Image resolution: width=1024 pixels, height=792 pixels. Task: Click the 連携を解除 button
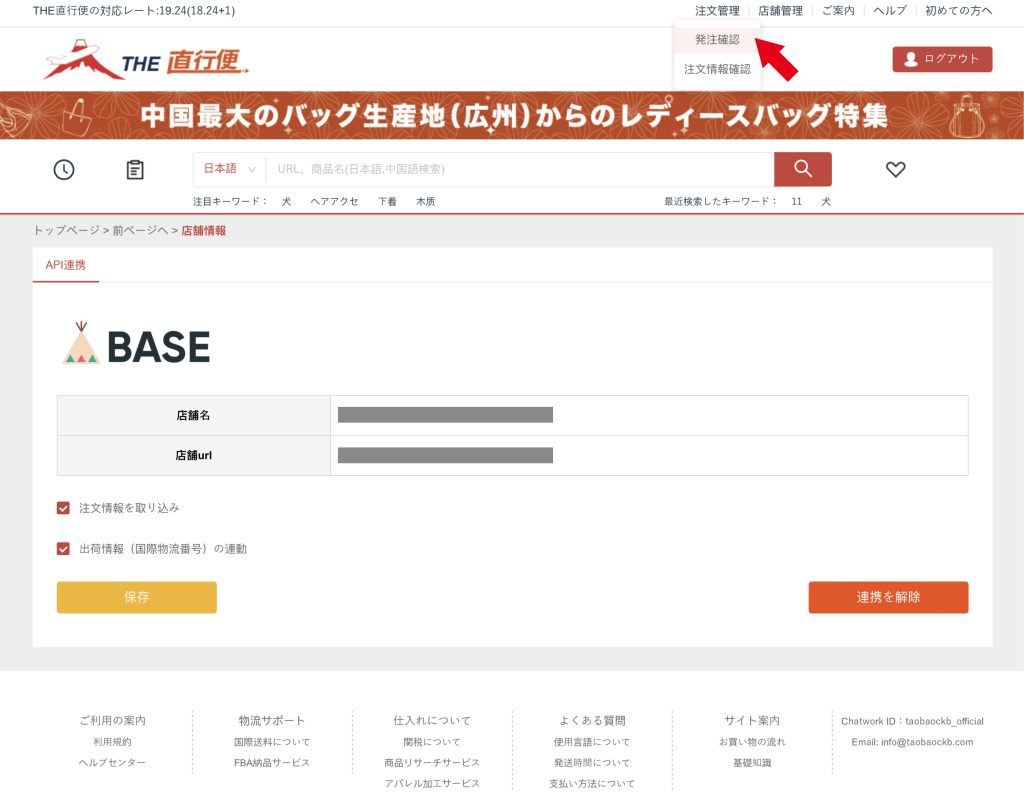point(888,597)
